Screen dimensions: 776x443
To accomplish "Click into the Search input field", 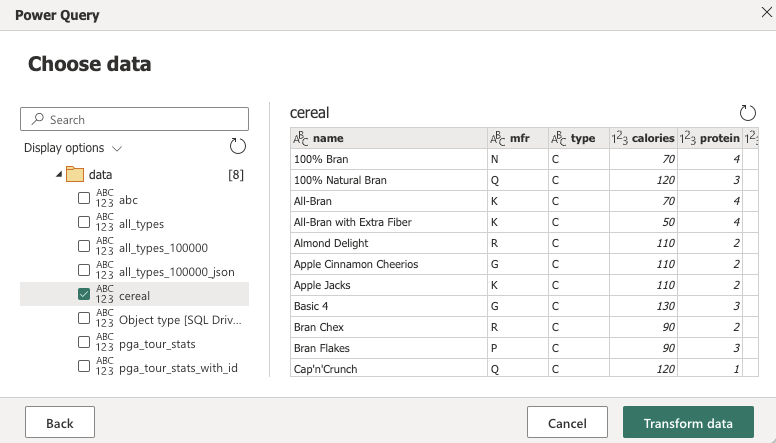I will point(140,119).
